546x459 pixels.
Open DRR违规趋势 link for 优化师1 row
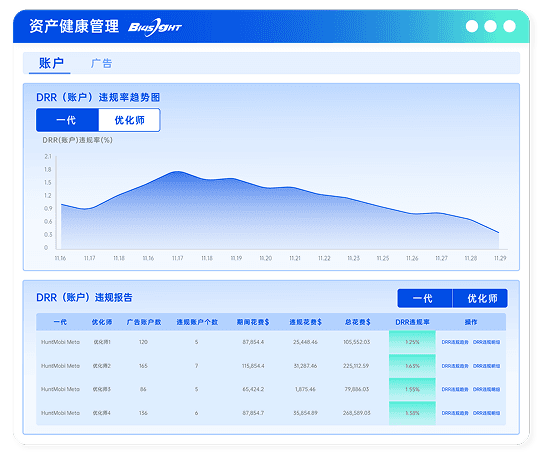[455, 342]
